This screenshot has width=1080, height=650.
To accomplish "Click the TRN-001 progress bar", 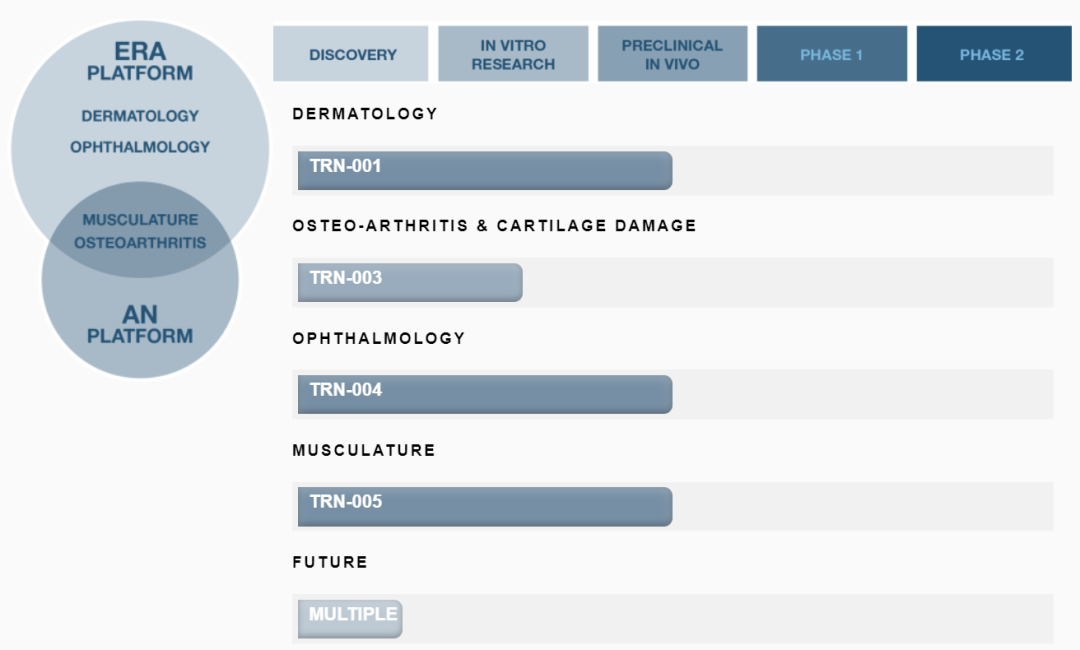I will [x=484, y=170].
